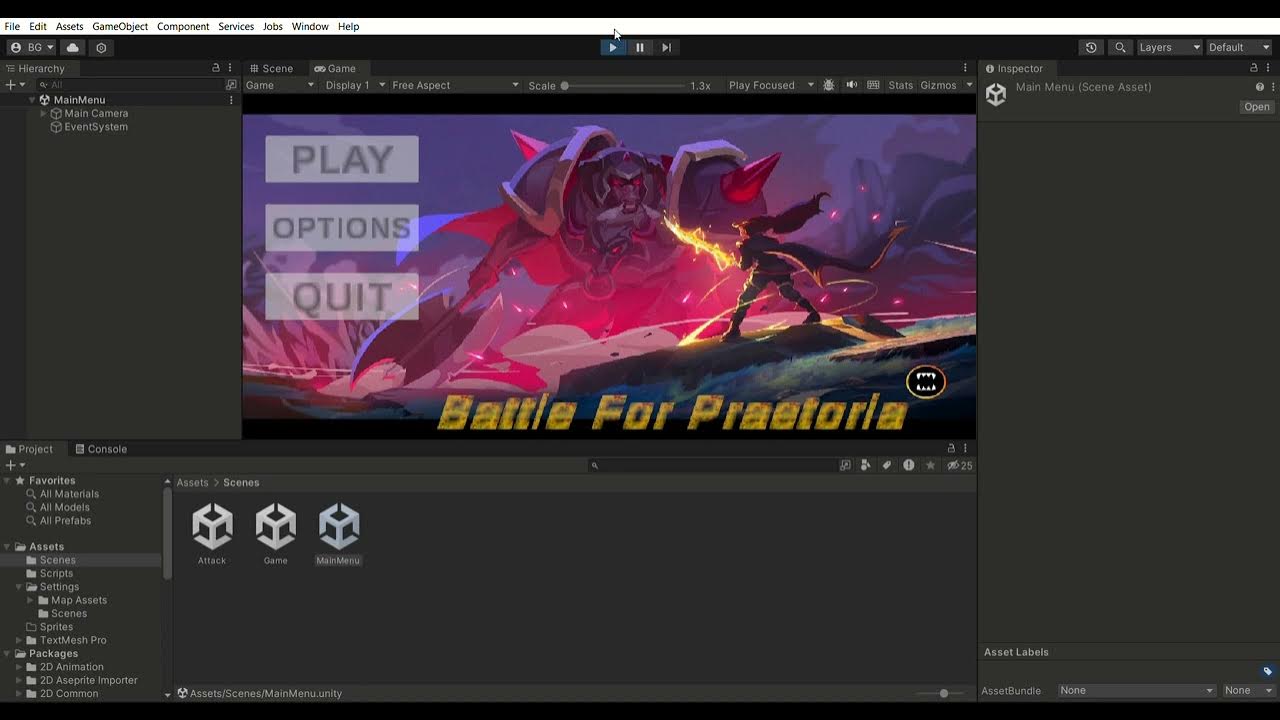Open the Edit menu
1280x720 pixels.
38,26
